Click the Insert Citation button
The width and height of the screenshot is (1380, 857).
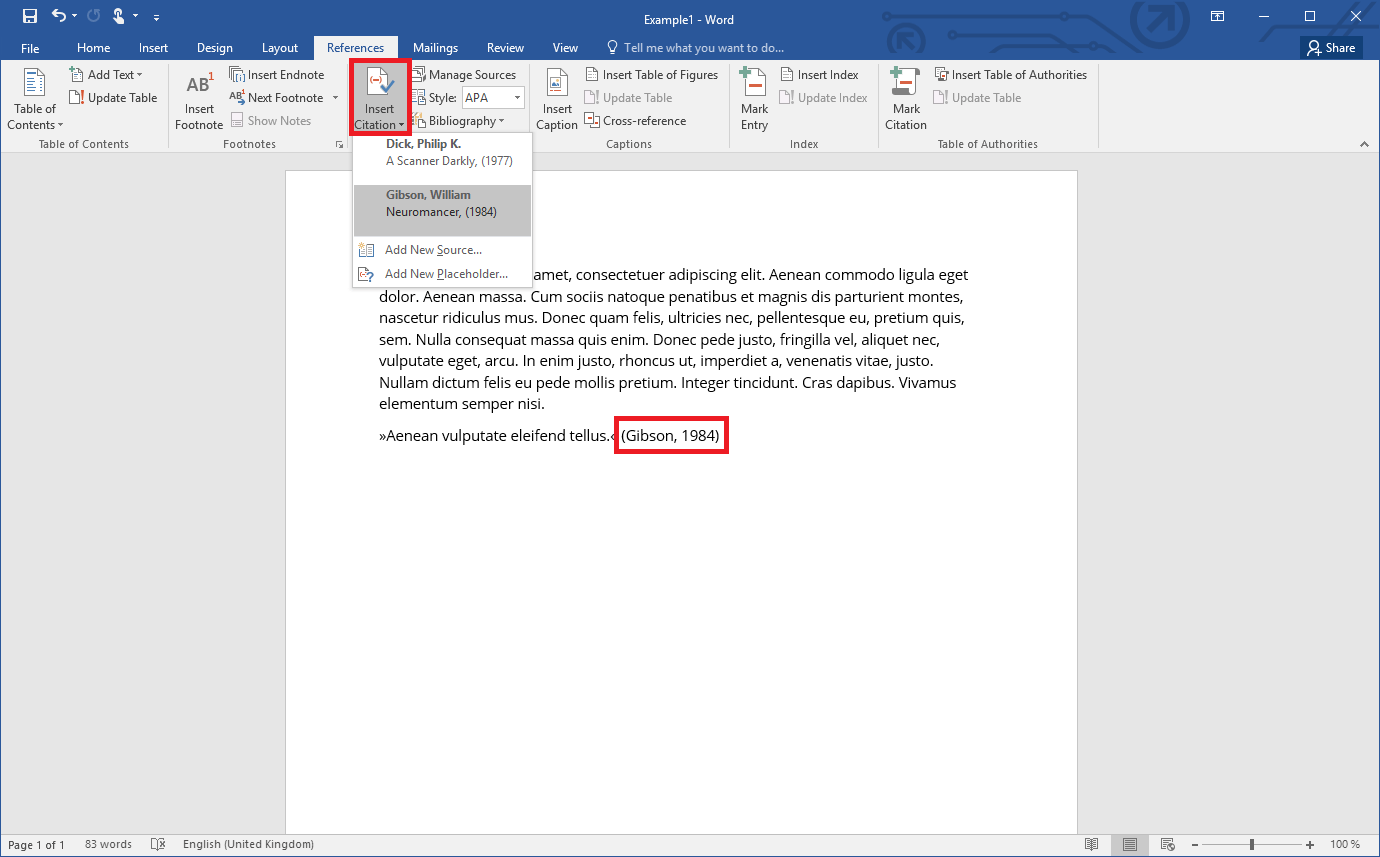pyautogui.click(x=380, y=100)
